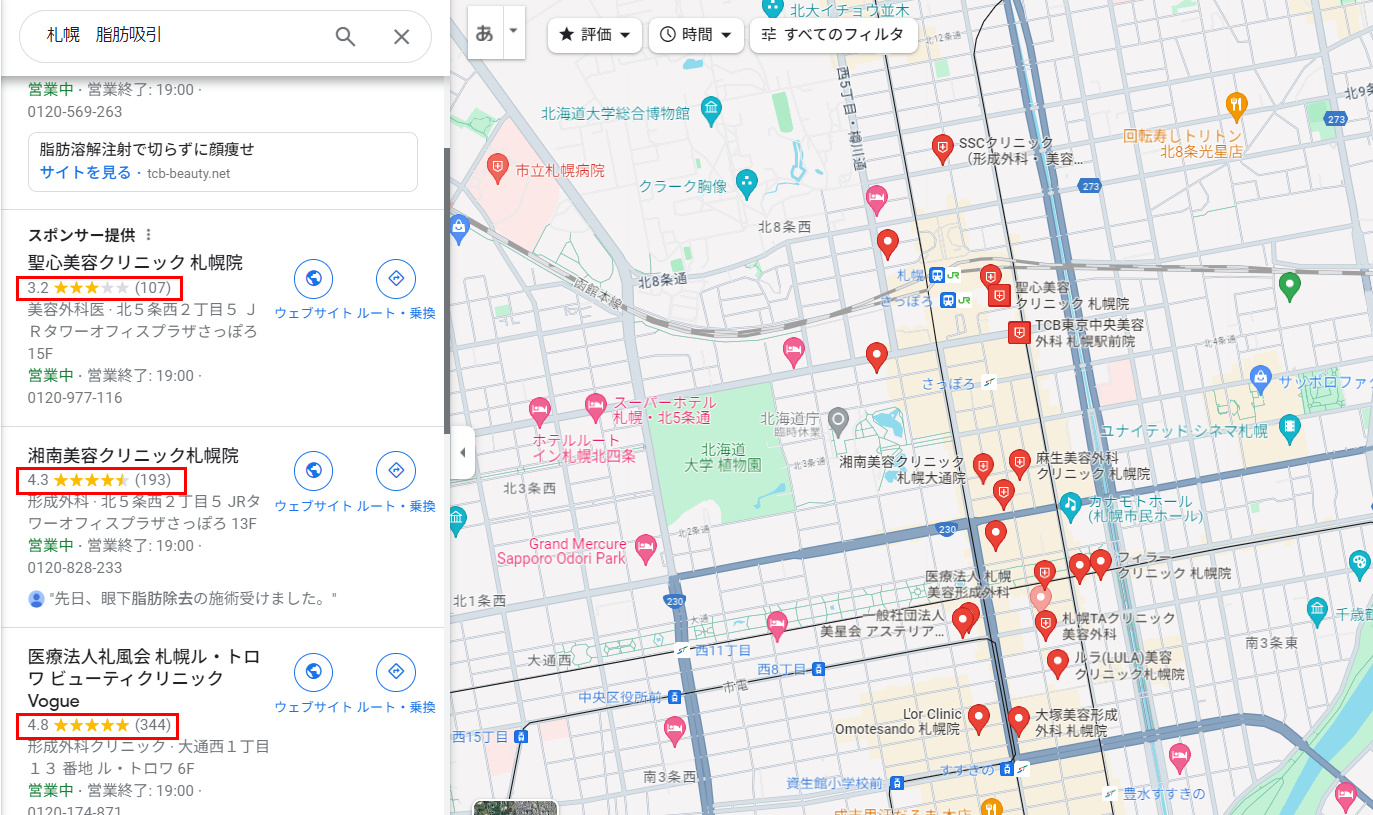Open sponsor info three-dot menu
This screenshot has height=815, width=1373.
149,235
